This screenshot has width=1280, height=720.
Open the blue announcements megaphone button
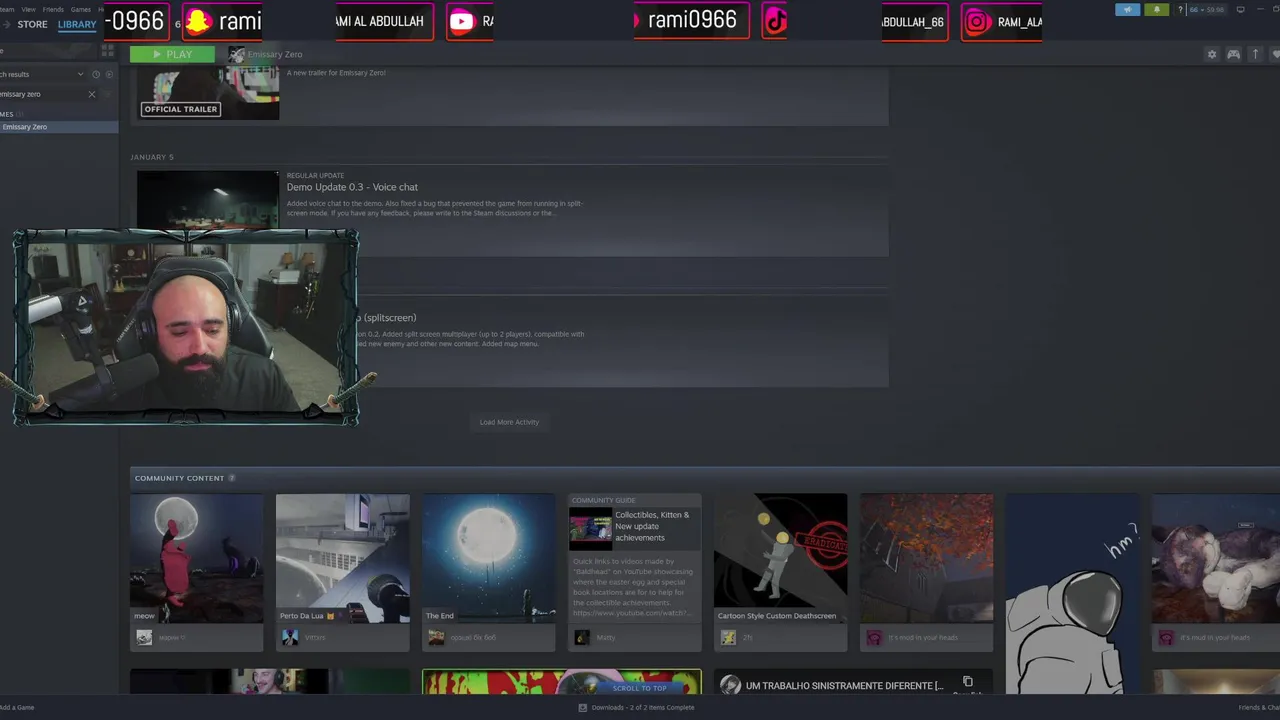(x=1127, y=10)
